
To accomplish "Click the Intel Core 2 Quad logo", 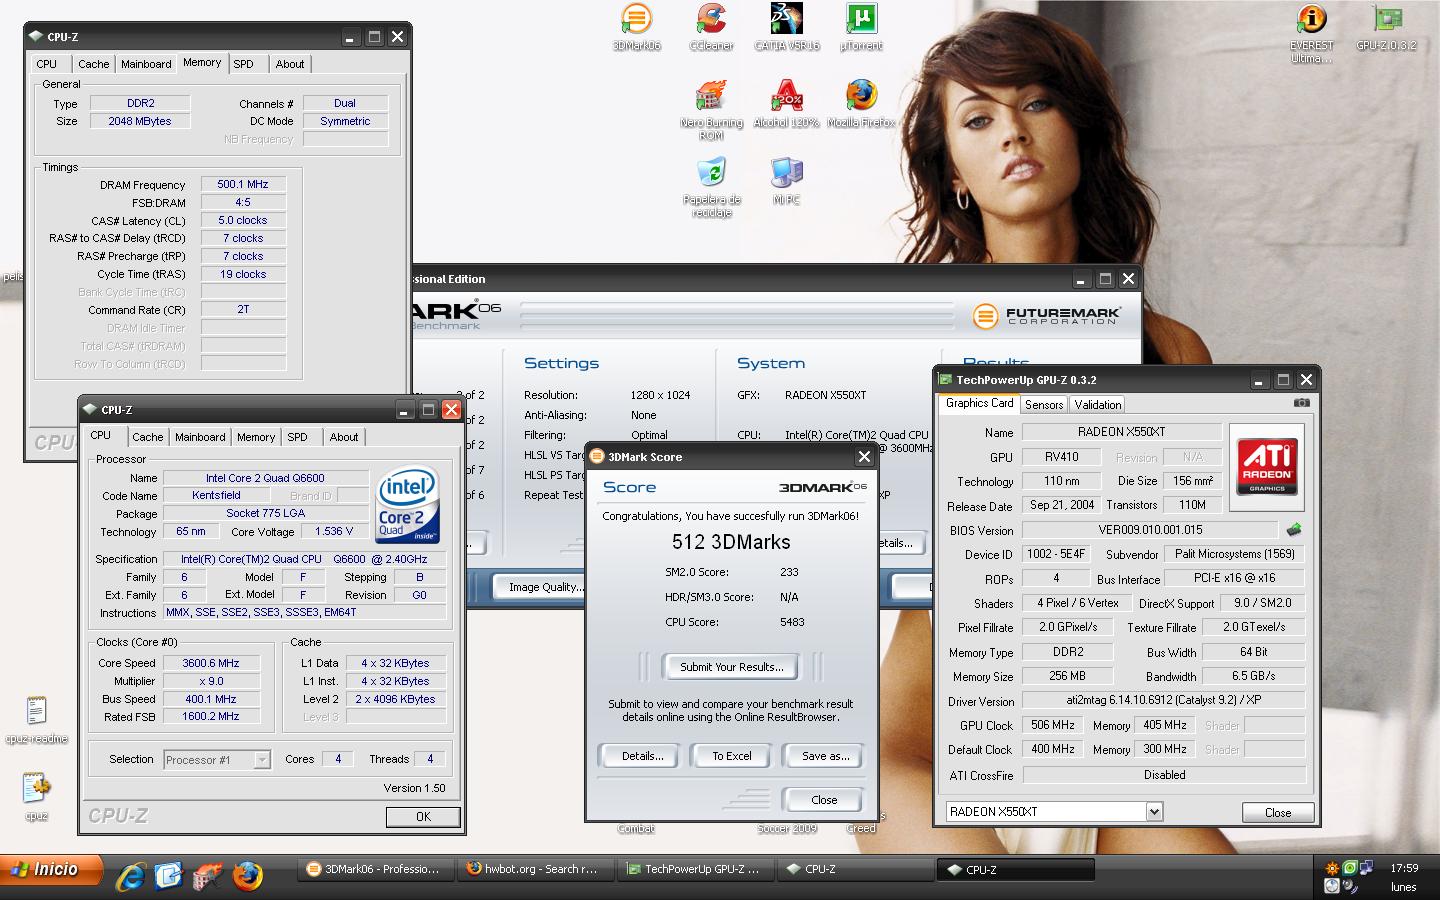I will click(x=407, y=506).
